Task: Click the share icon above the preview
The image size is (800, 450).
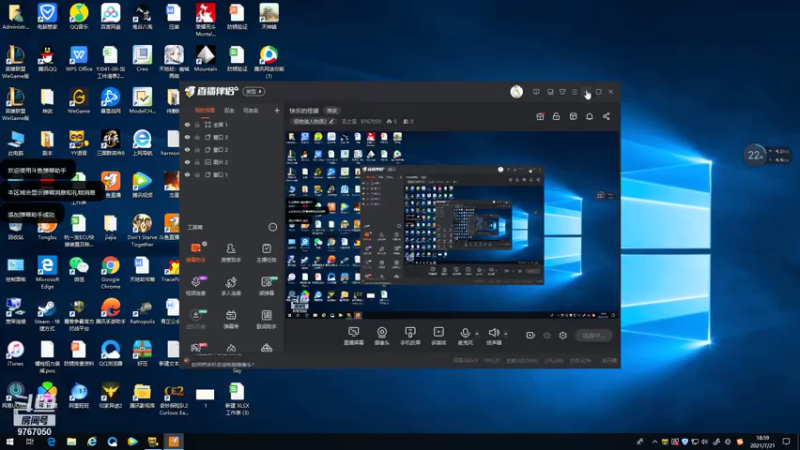Action: click(x=606, y=116)
